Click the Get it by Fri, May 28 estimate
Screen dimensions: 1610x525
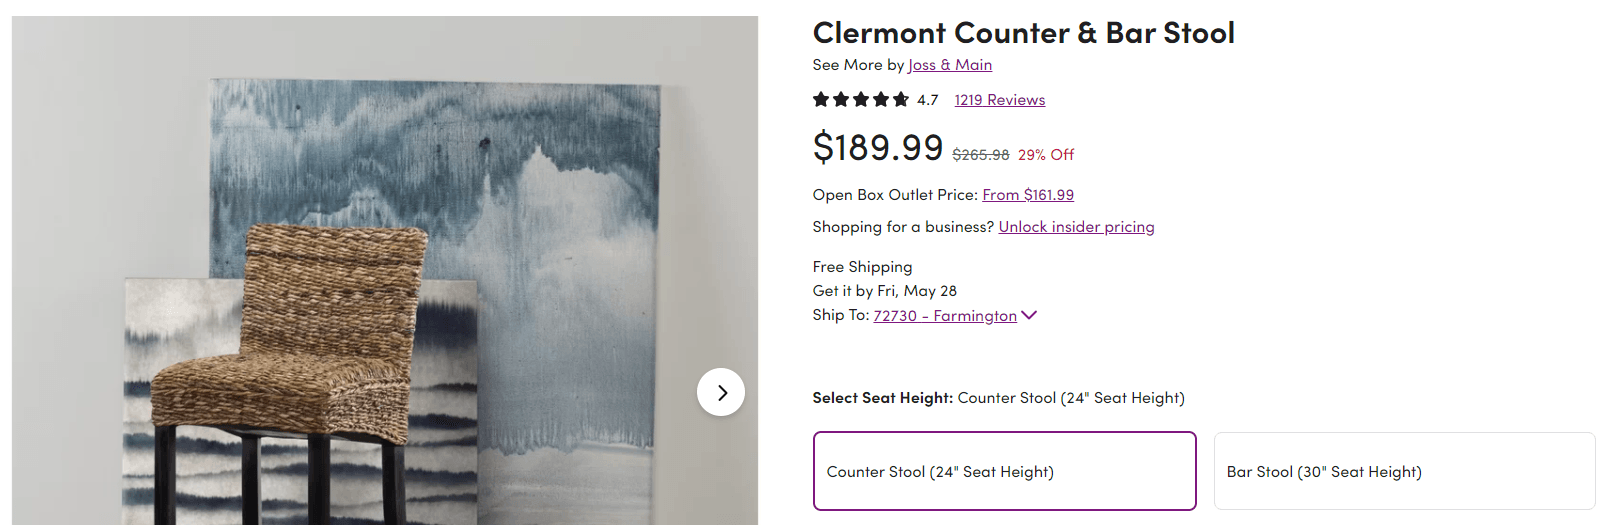pos(885,291)
